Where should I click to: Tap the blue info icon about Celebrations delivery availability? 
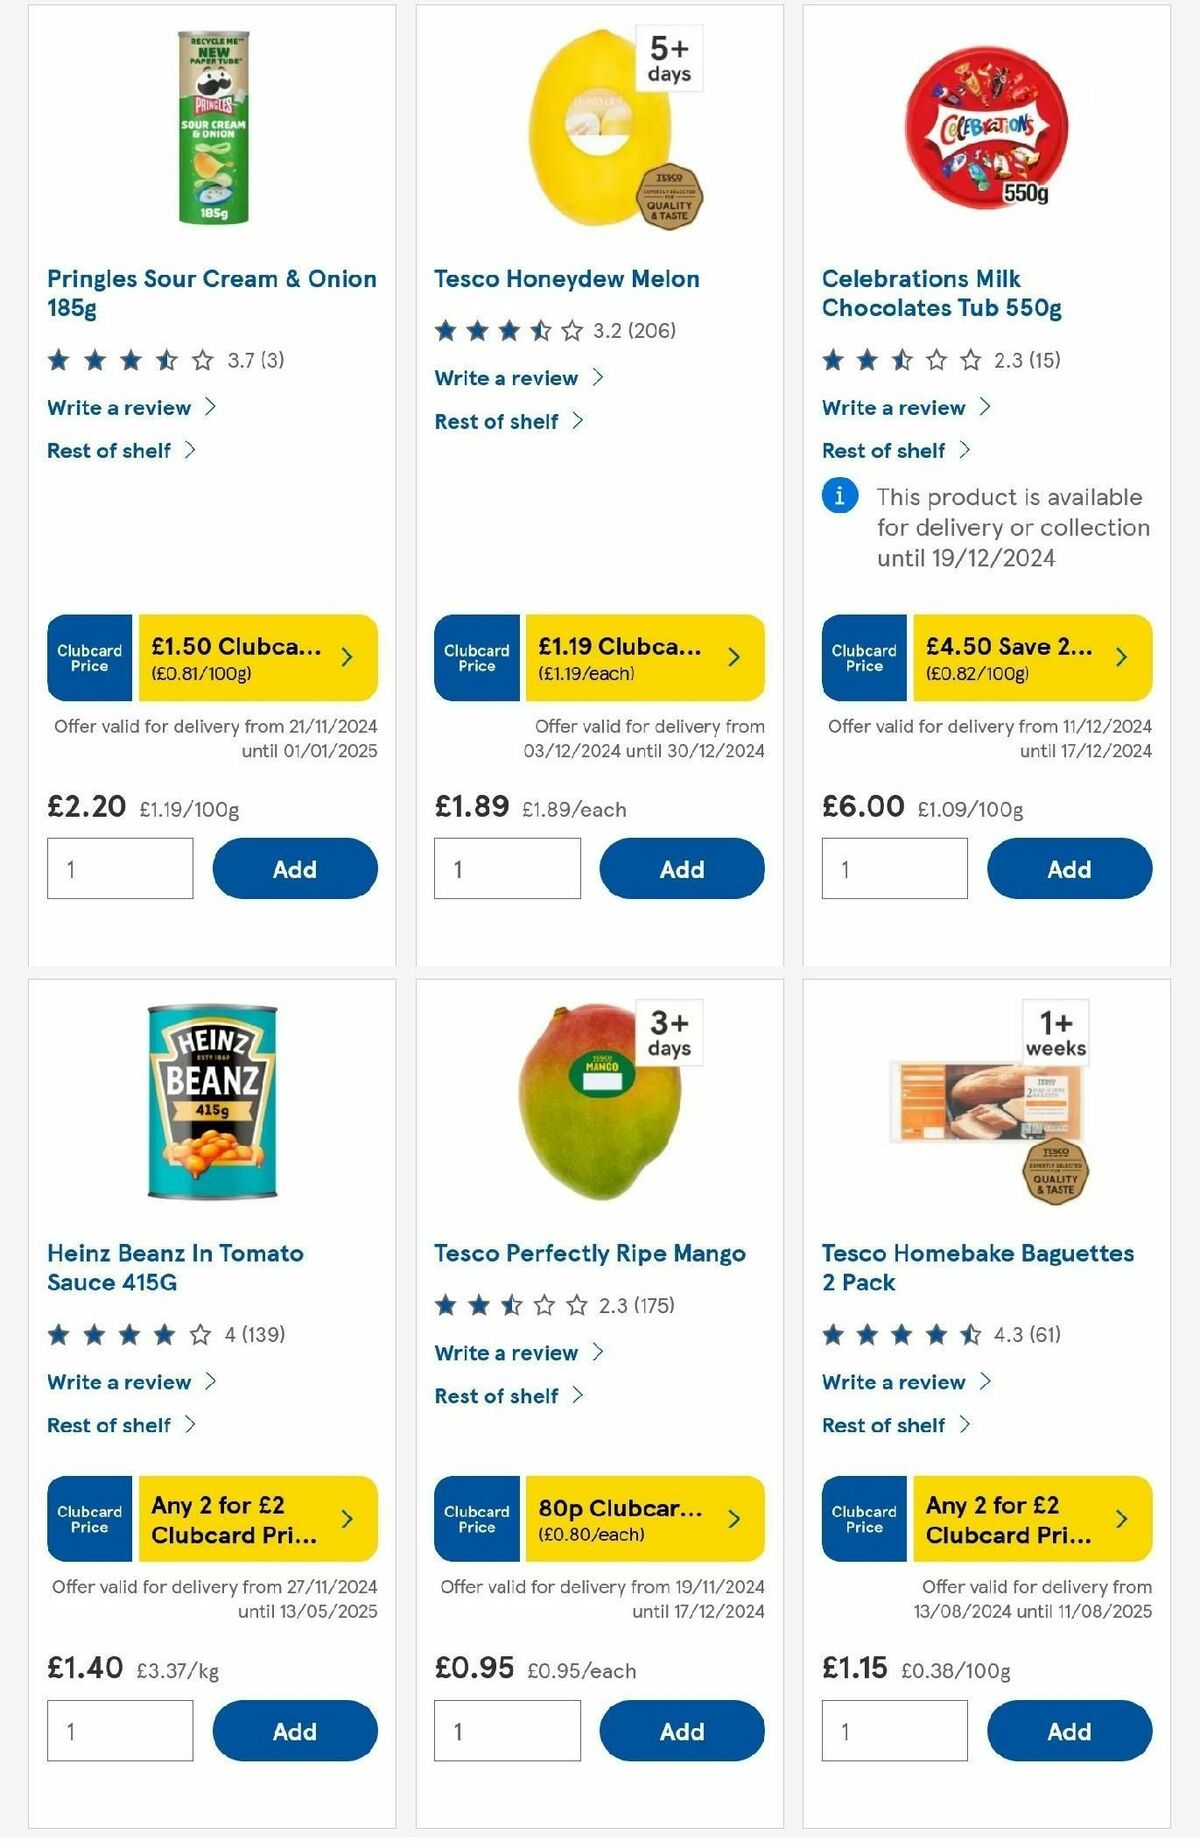coord(840,496)
